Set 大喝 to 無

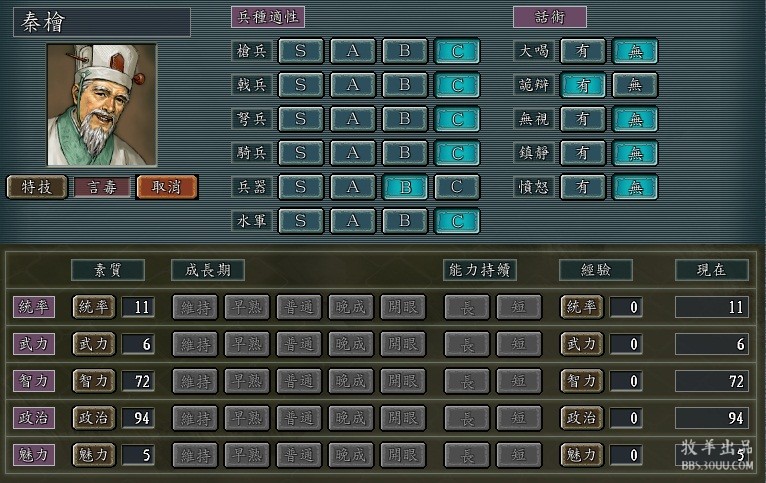635,51
